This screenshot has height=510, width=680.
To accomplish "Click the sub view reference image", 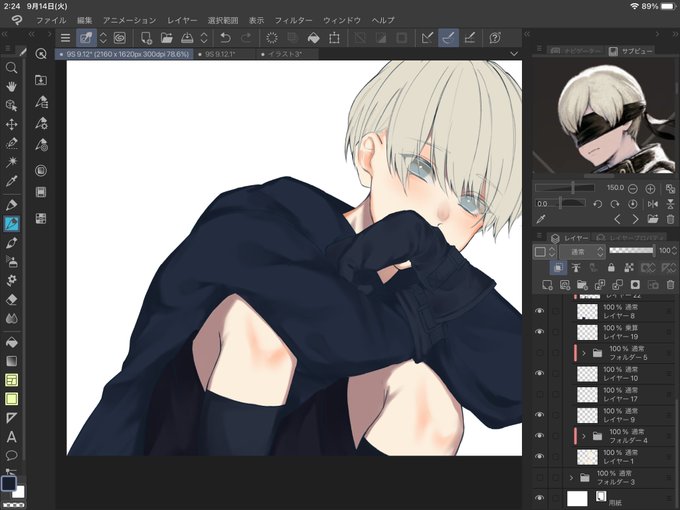I will pos(604,117).
